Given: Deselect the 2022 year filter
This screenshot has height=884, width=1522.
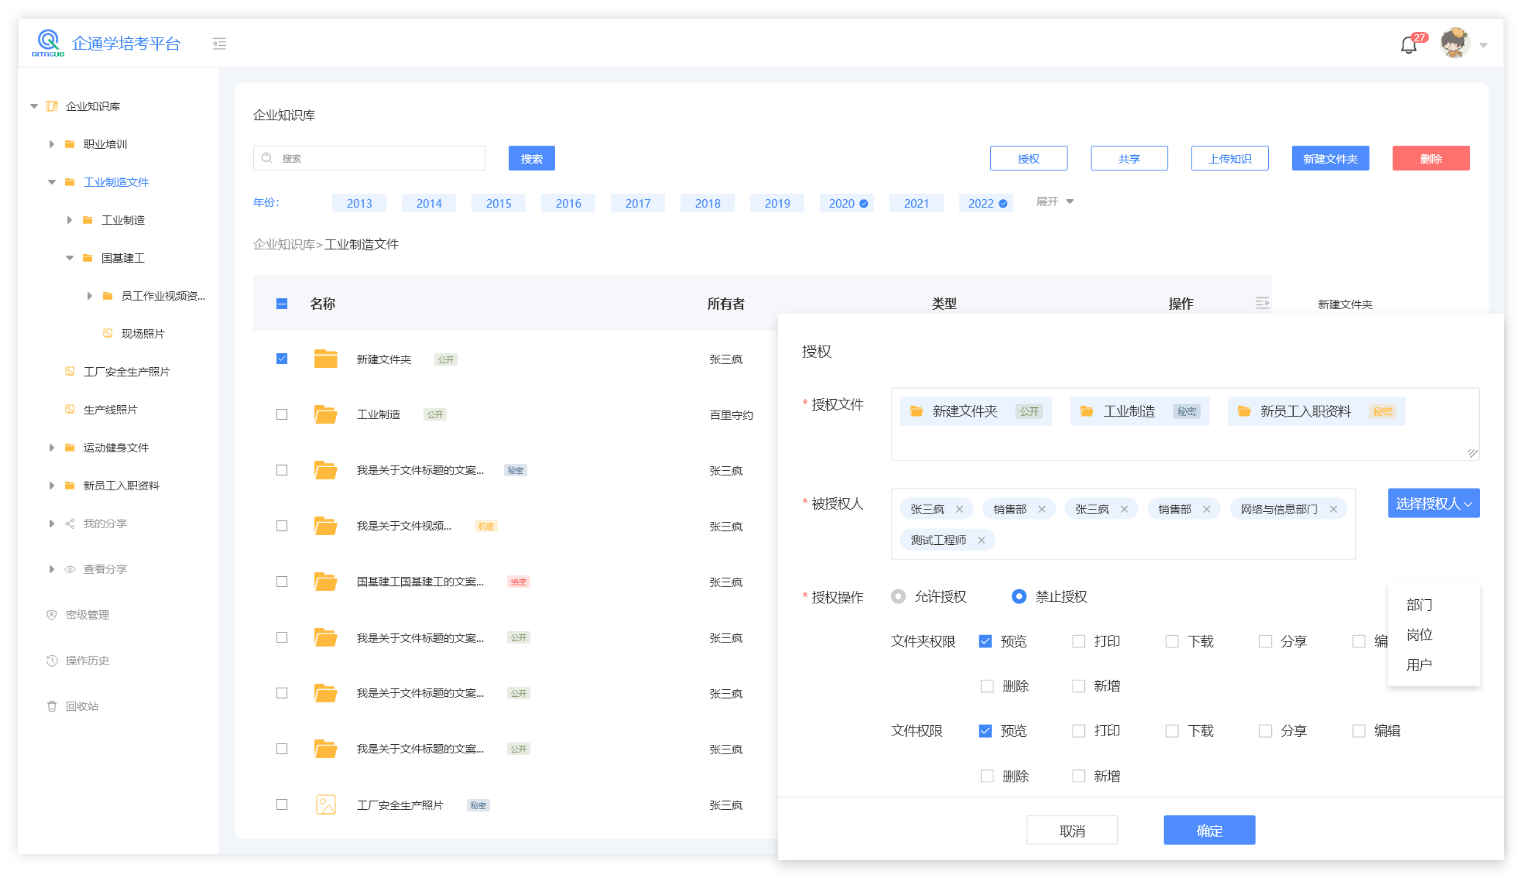Looking at the screenshot, I should 987,203.
